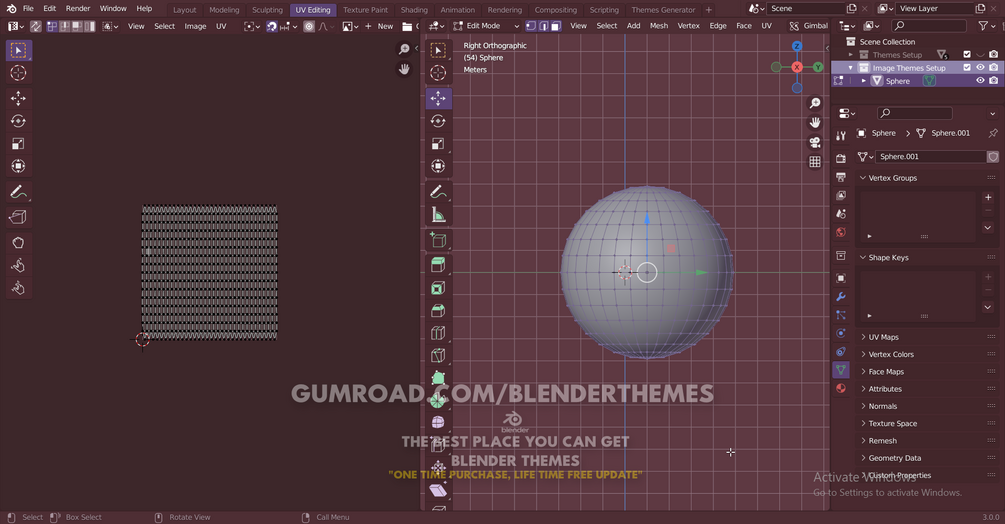1005x524 pixels.
Task: Add a new vertex group
Action: [988, 197]
